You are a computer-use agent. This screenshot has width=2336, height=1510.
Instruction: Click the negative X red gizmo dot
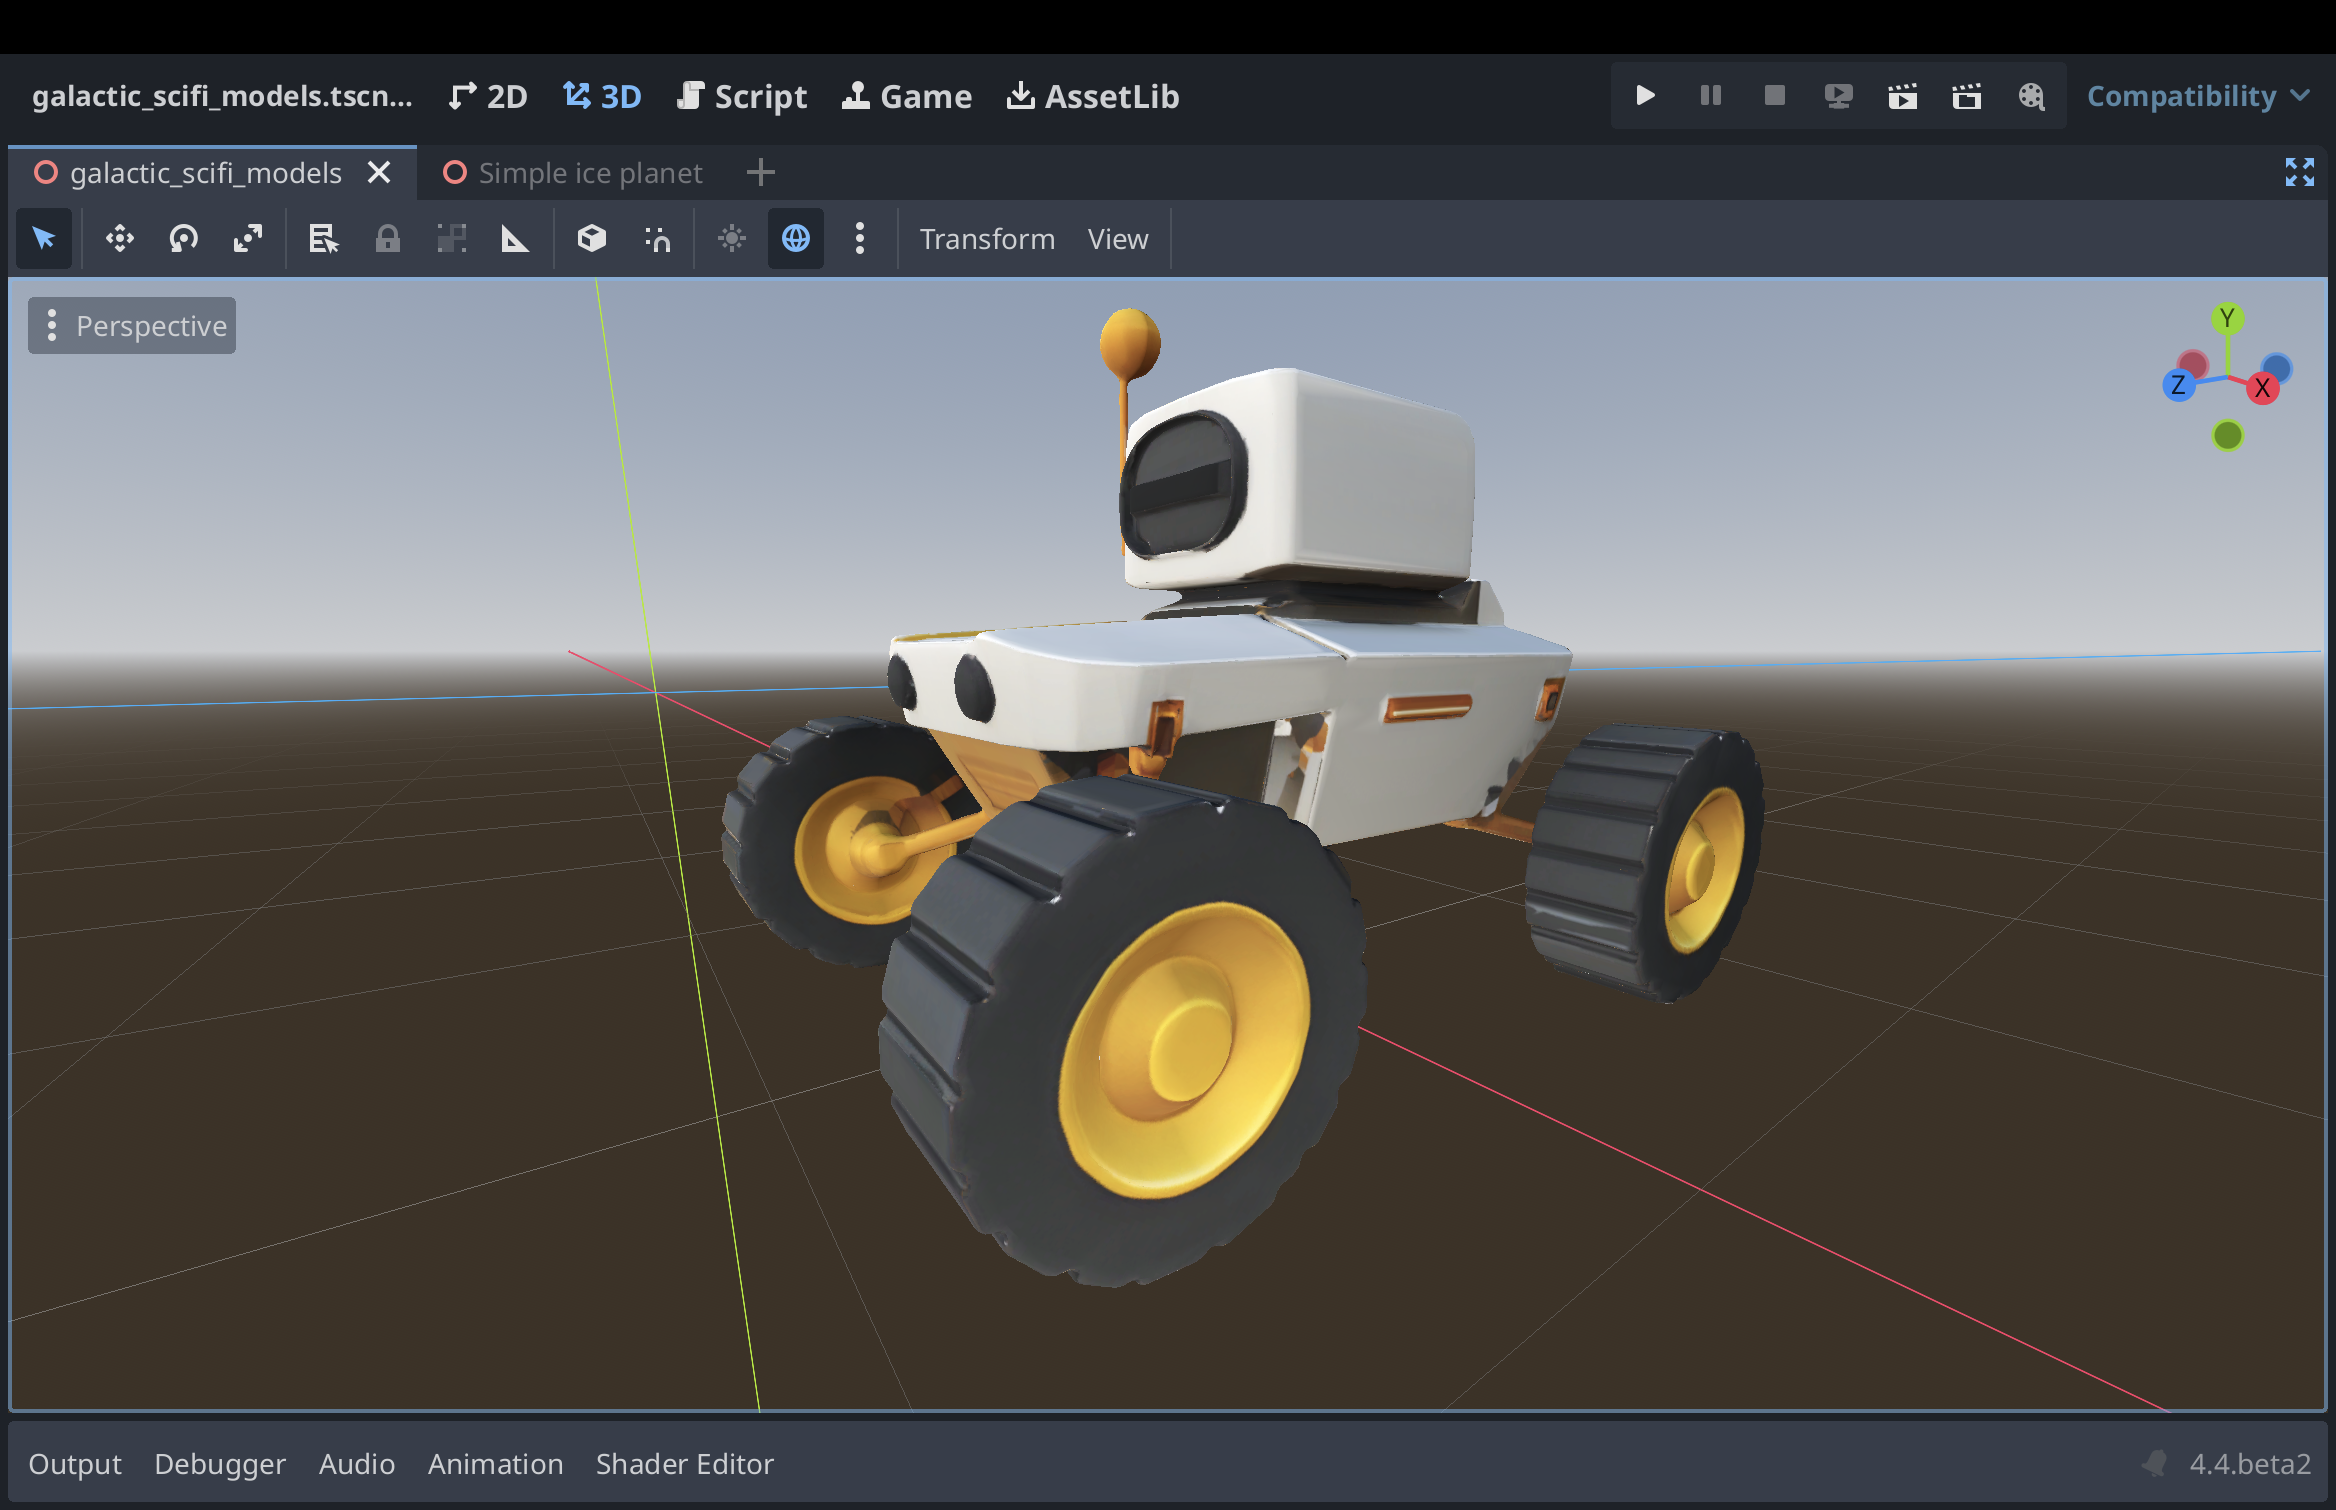(x=2192, y=365)
